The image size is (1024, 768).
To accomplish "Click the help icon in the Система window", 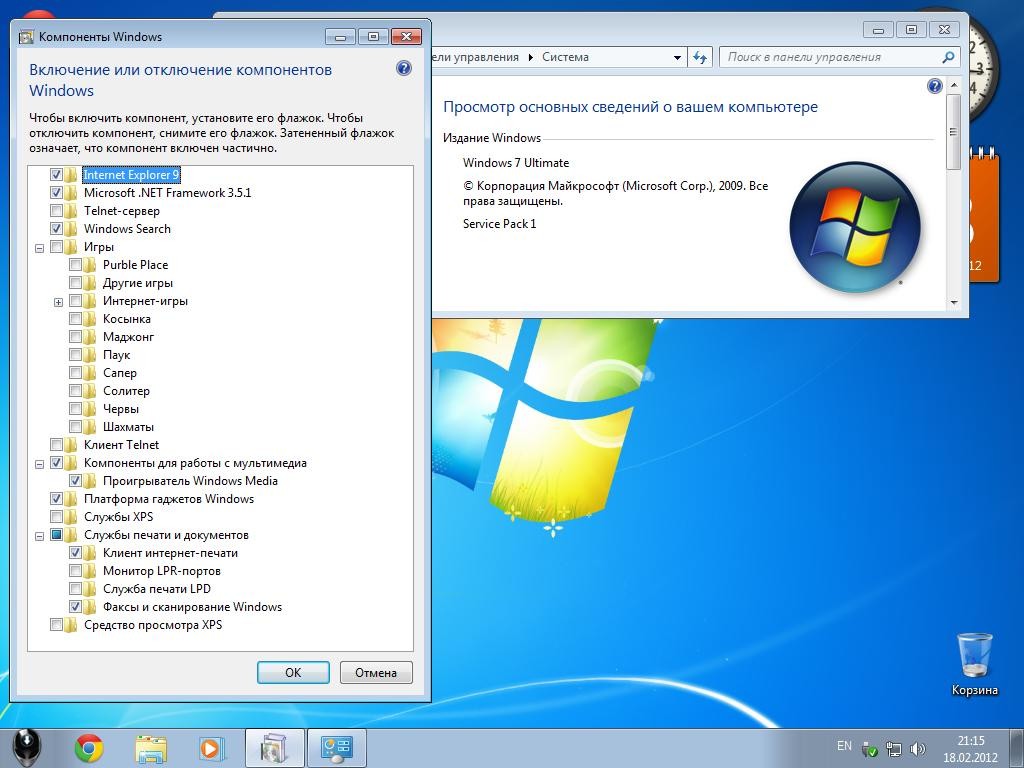I will tap(935, 86).
